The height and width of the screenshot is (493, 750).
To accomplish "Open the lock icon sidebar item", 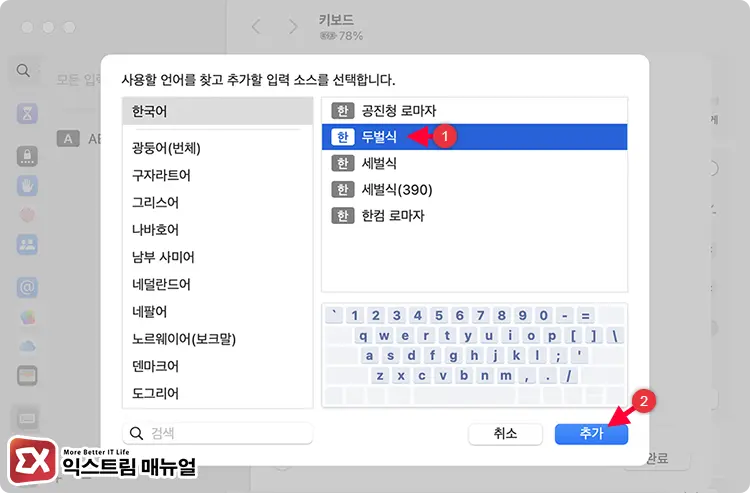I will point(27,156).
